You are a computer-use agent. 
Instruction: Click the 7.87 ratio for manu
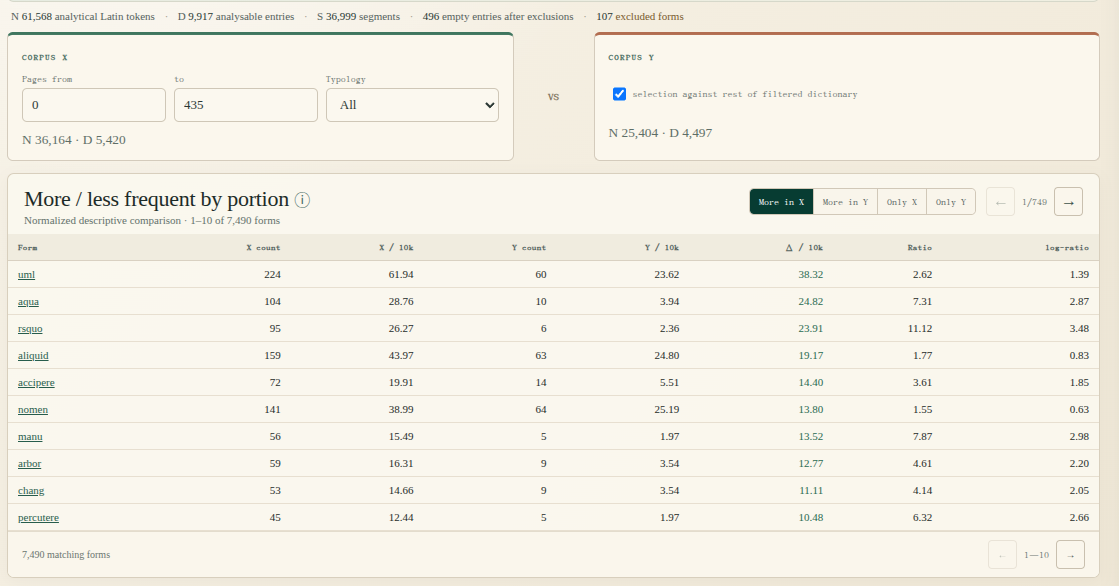[x=922, y=437]
